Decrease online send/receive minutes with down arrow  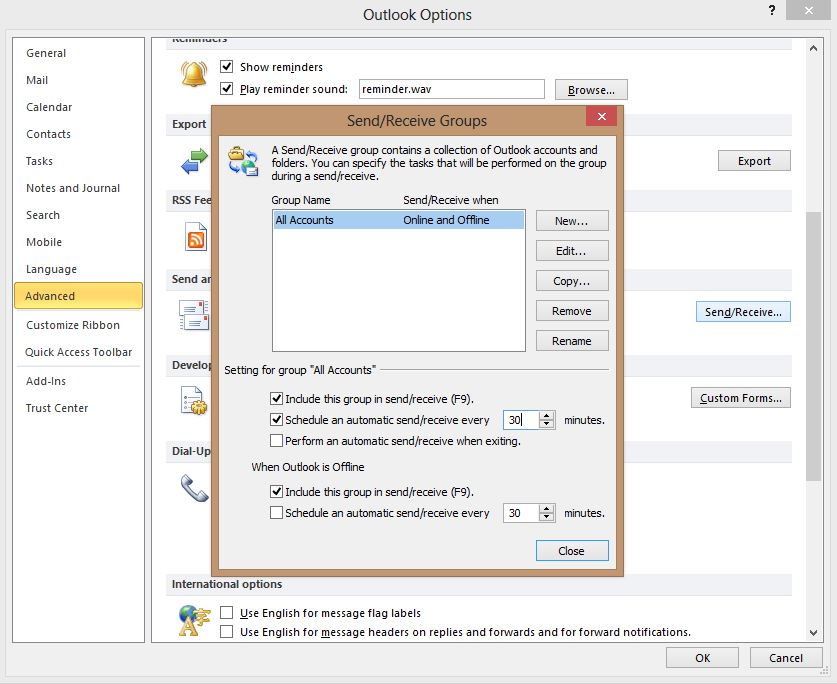pyautogui.click(x=546, y=424)
